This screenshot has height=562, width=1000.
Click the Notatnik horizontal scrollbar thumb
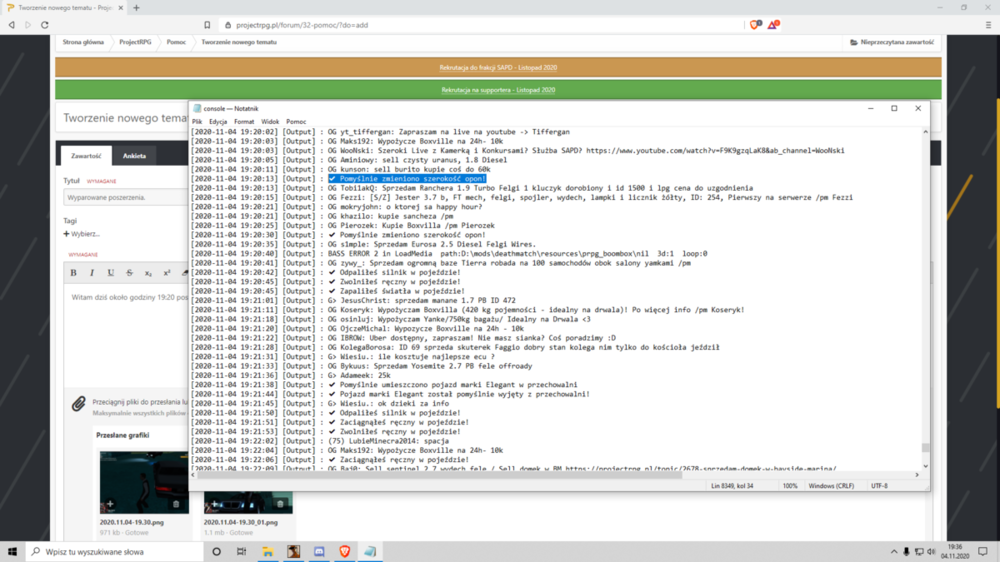coord(439,475)
